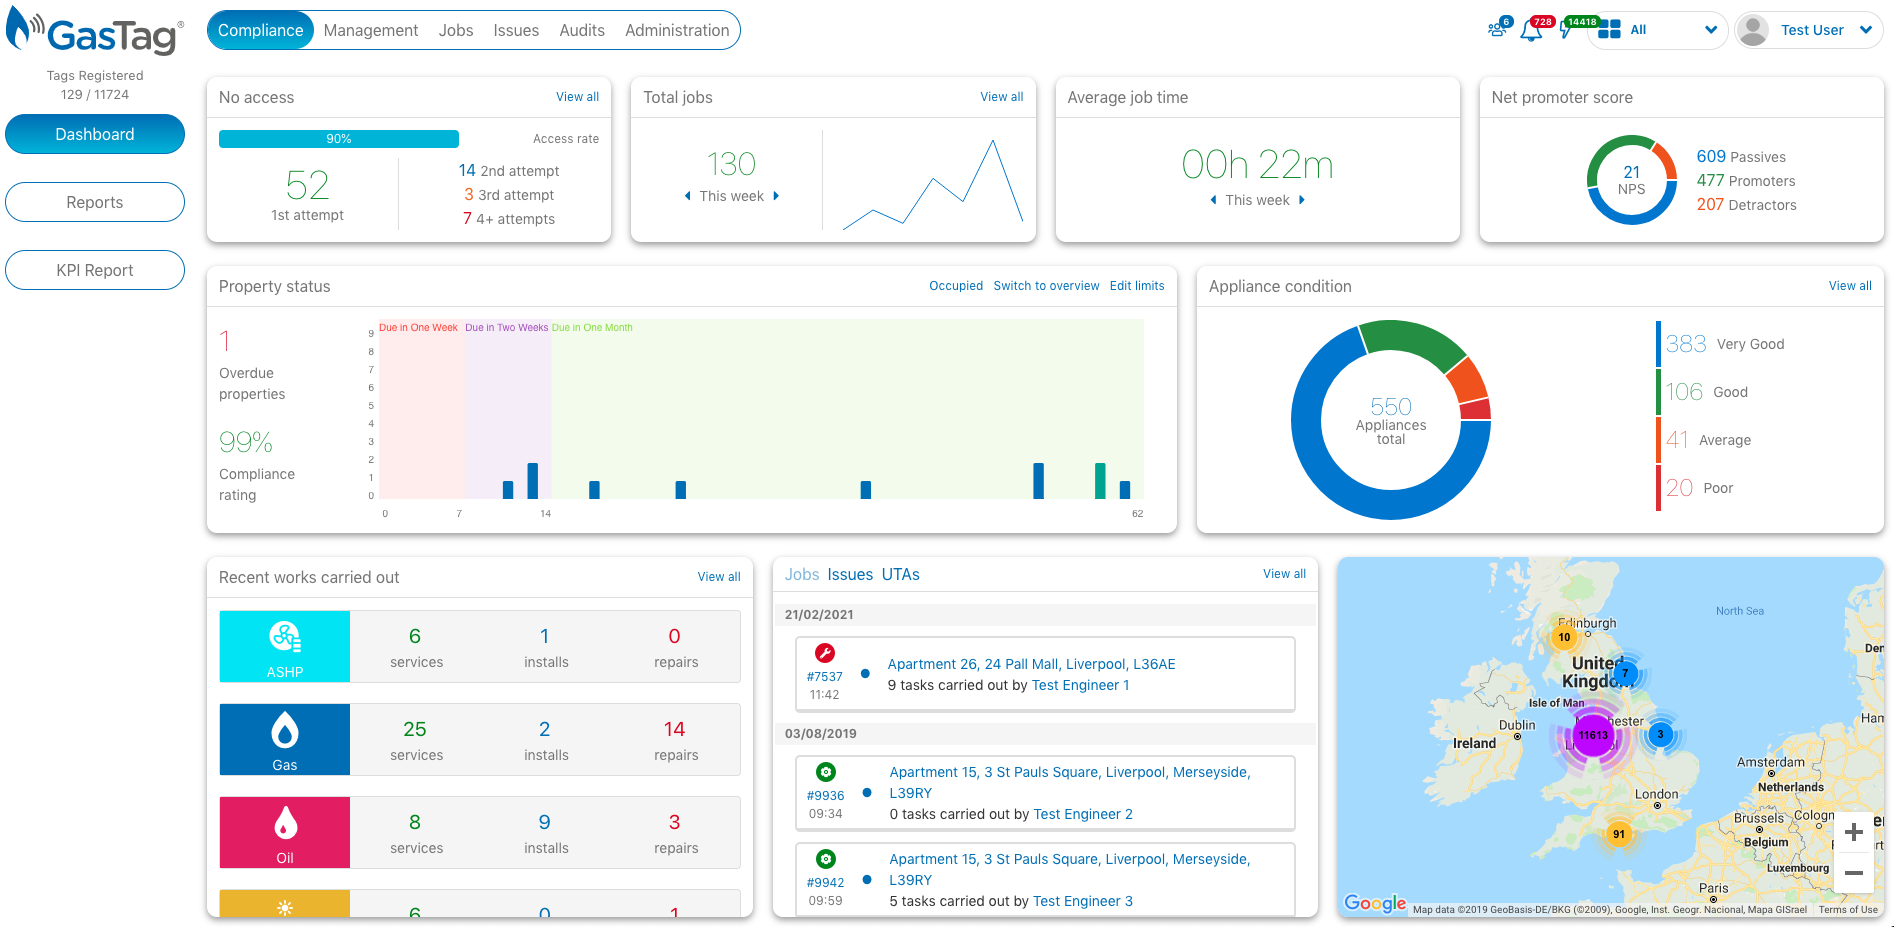Click the yellow 91 map cluster
The width and height of the screenshot is (1894, 927).
1619,834
